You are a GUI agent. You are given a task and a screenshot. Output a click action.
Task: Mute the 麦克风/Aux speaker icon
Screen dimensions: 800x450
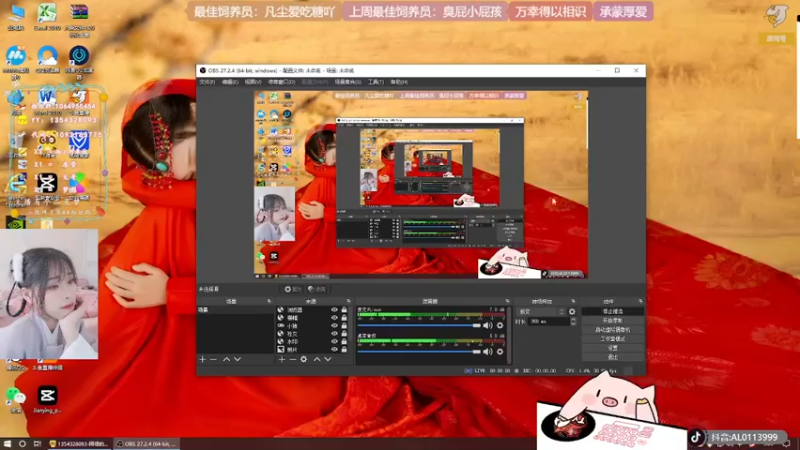(488, 326)
